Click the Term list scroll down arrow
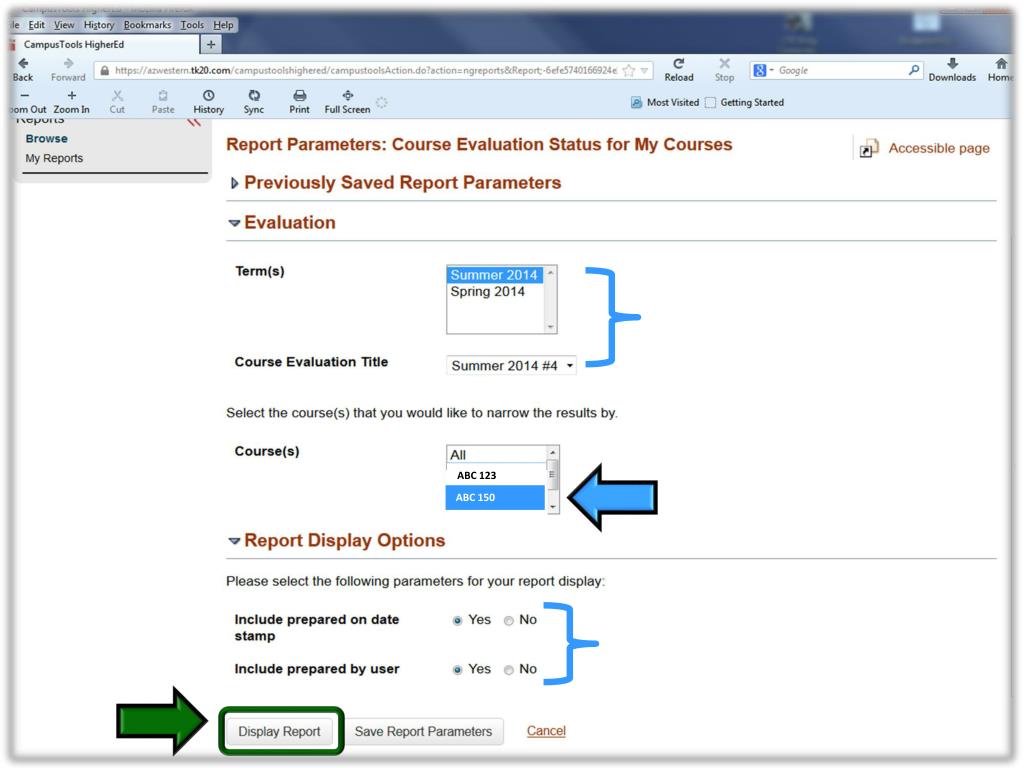Screen dimensions: 1024x768 [x=551, y=327]
